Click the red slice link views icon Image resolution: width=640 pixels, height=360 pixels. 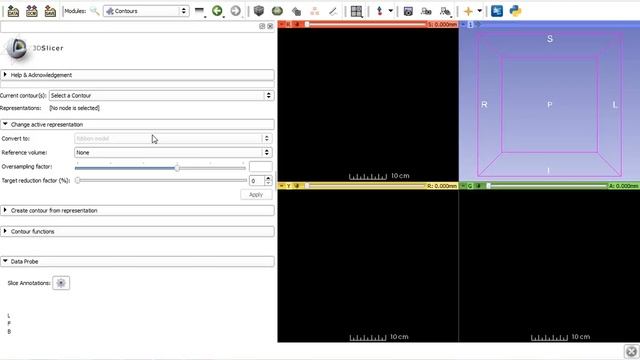pyautogui.click(x=297, y=24)
